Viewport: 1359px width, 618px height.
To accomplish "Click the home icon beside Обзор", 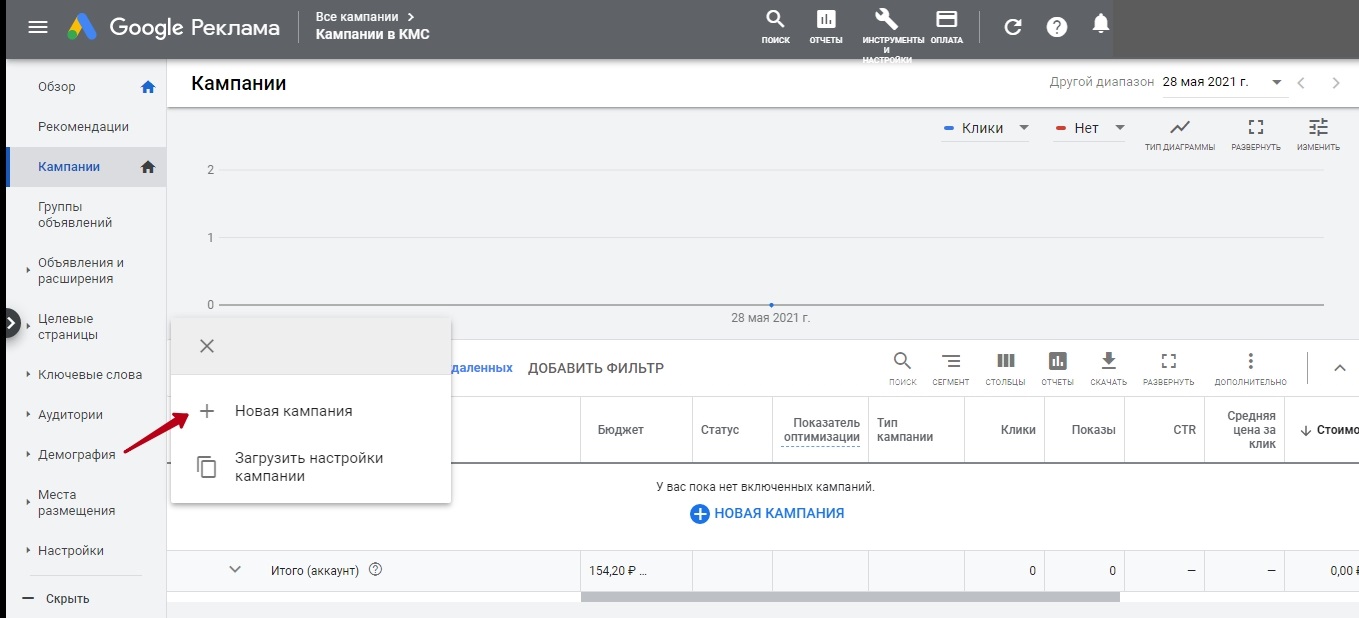I will pyautogui.click(x=148, y=87).
